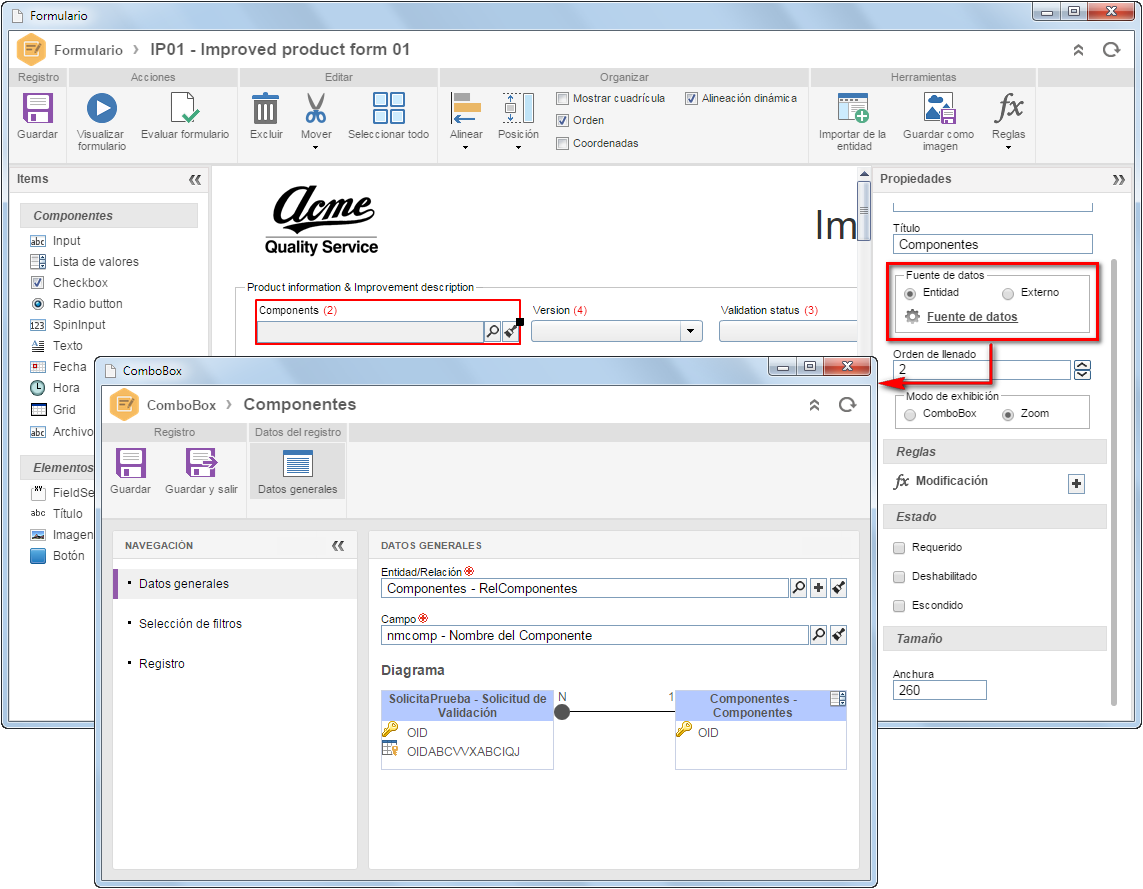1143x889 pixels.
Task: Click Evaluar formulario icon
Action: 184,108
